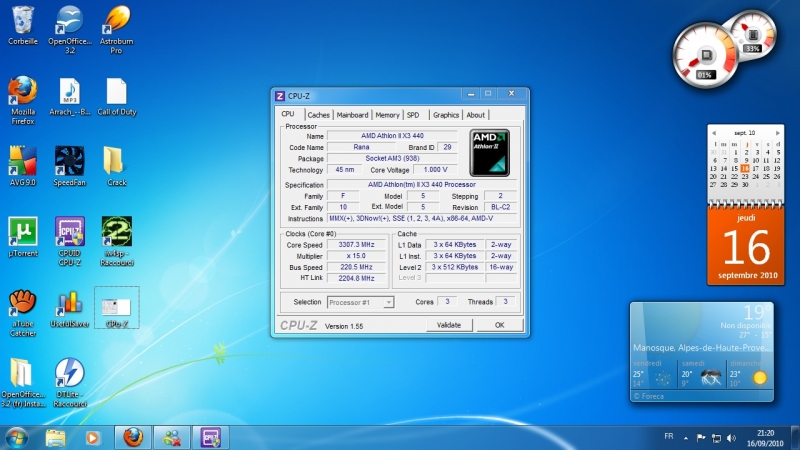
Task: Open Windows Live Messenger taskbar icon
Action: [x=172, y=438]
